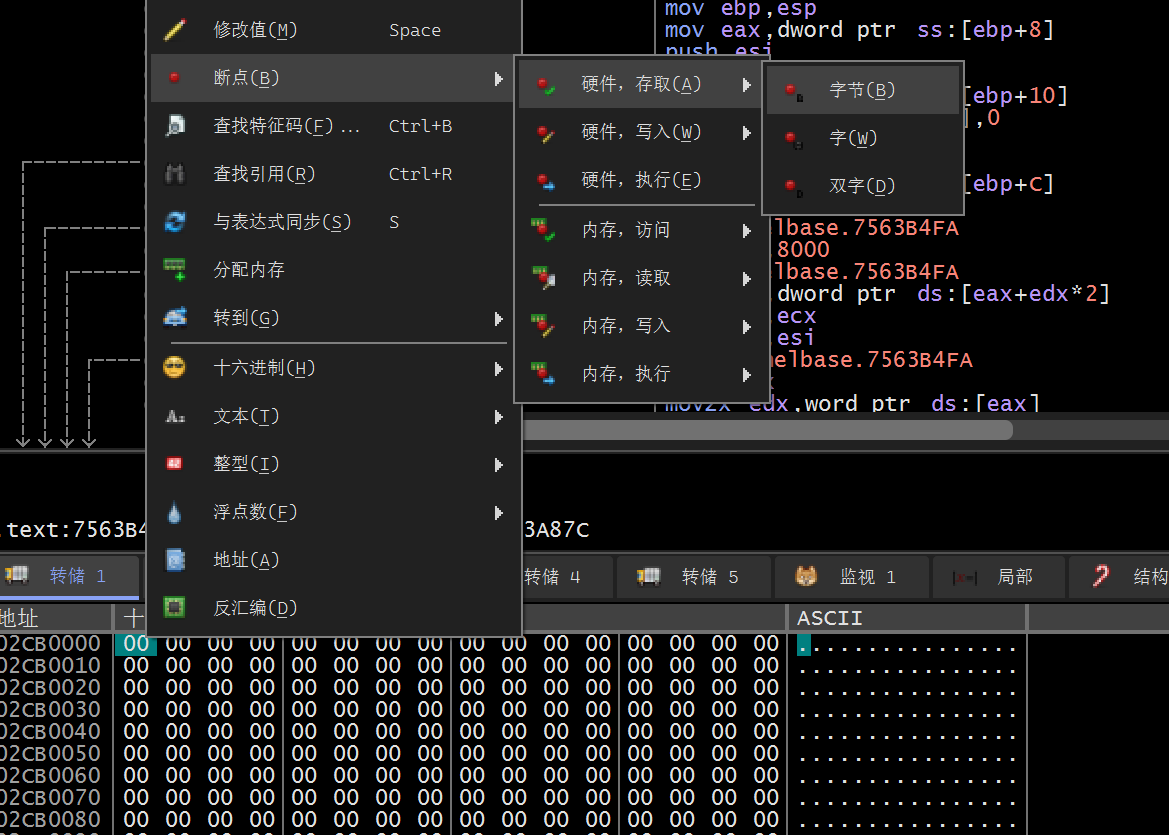This screenshot has height=835, width=1169.
Task: Expand the 内存, 执行 submenu arrow
Action: tap(746, 375)
